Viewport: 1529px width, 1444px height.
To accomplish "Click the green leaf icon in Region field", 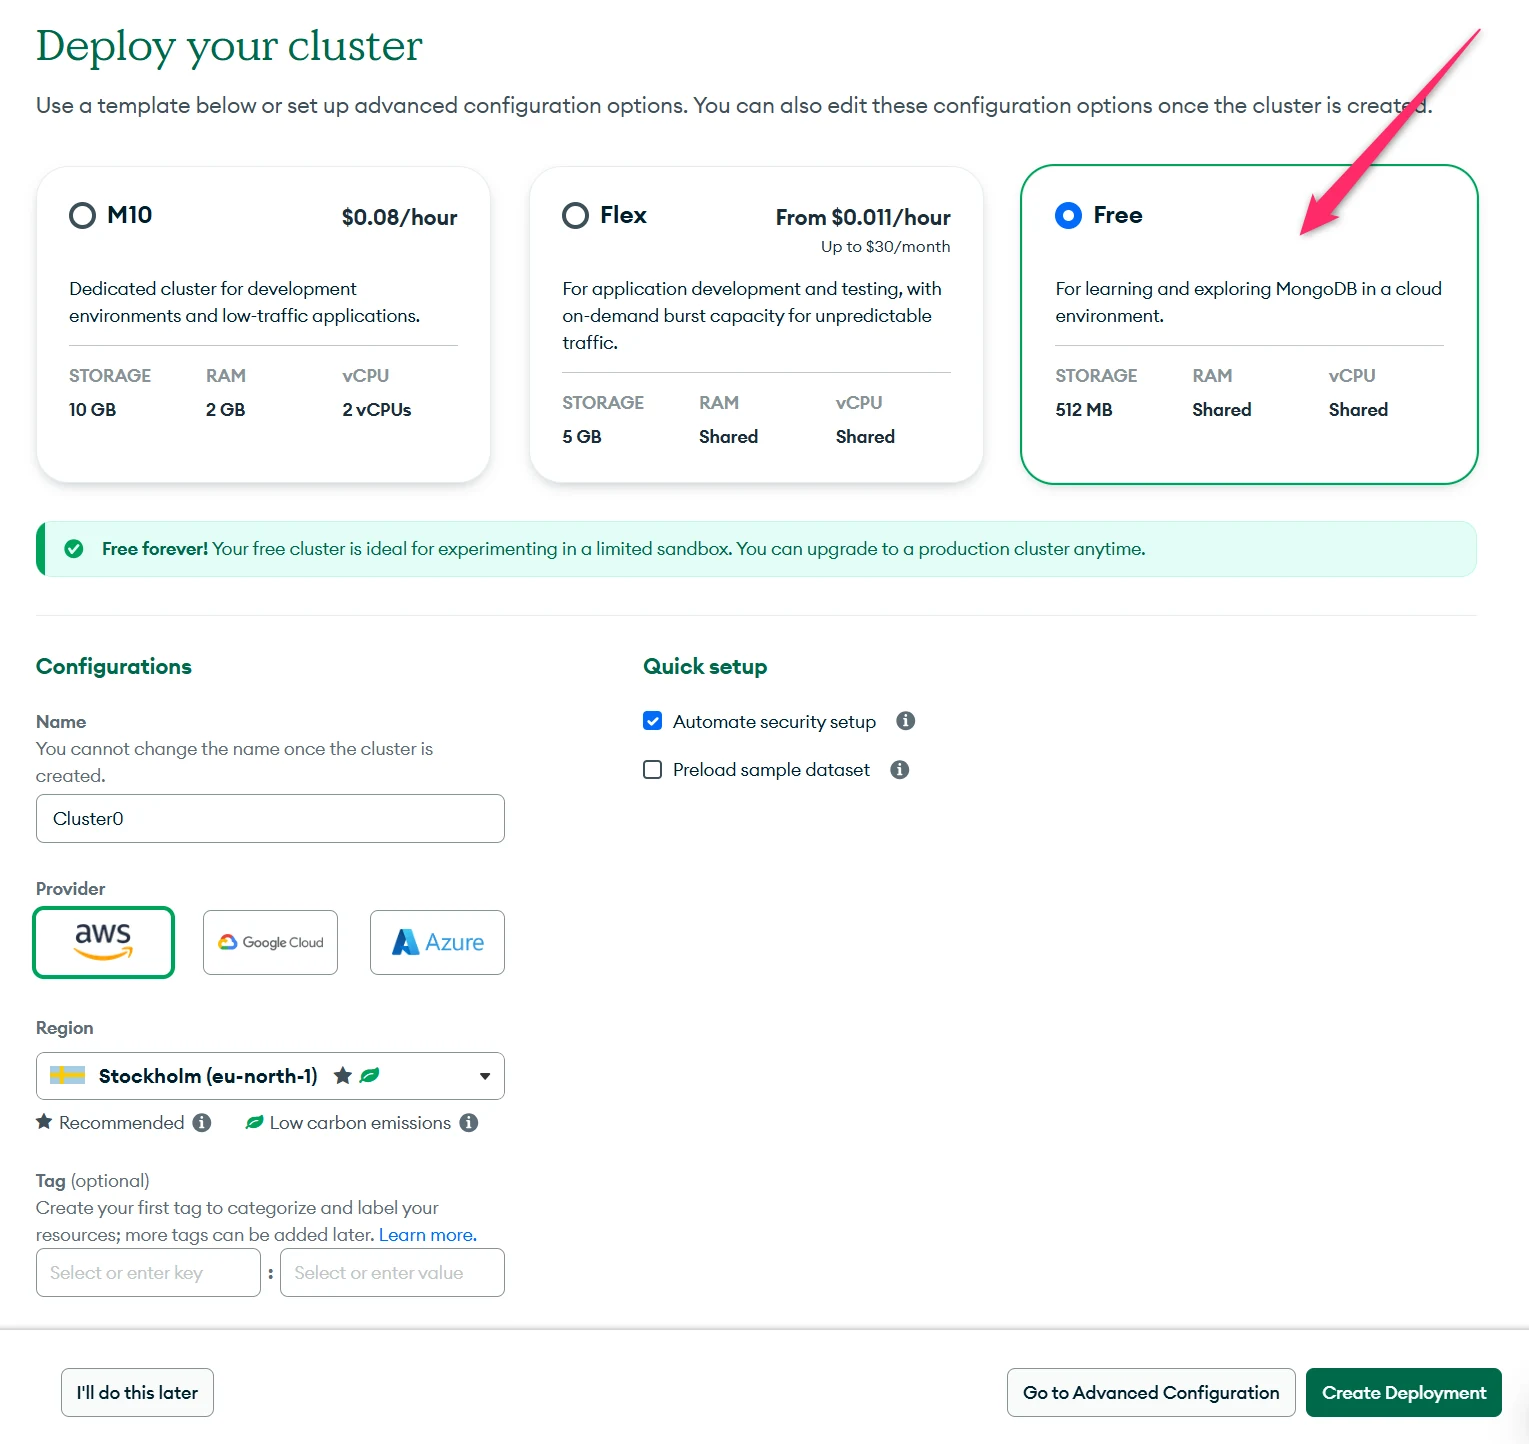I will pyautogui.click(x=370, y=1076).
